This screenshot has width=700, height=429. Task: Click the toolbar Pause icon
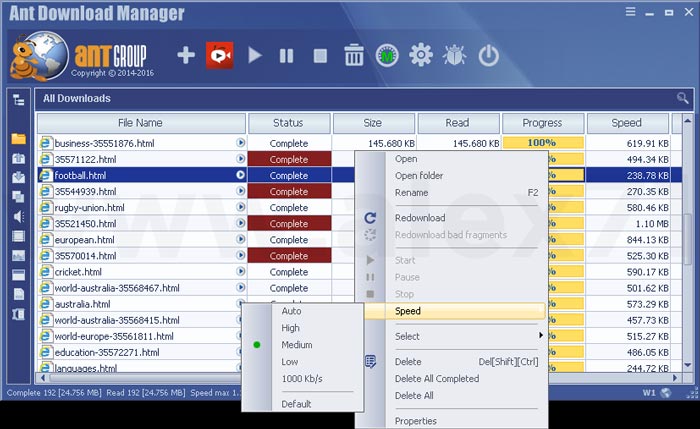(x=286, y=56)
